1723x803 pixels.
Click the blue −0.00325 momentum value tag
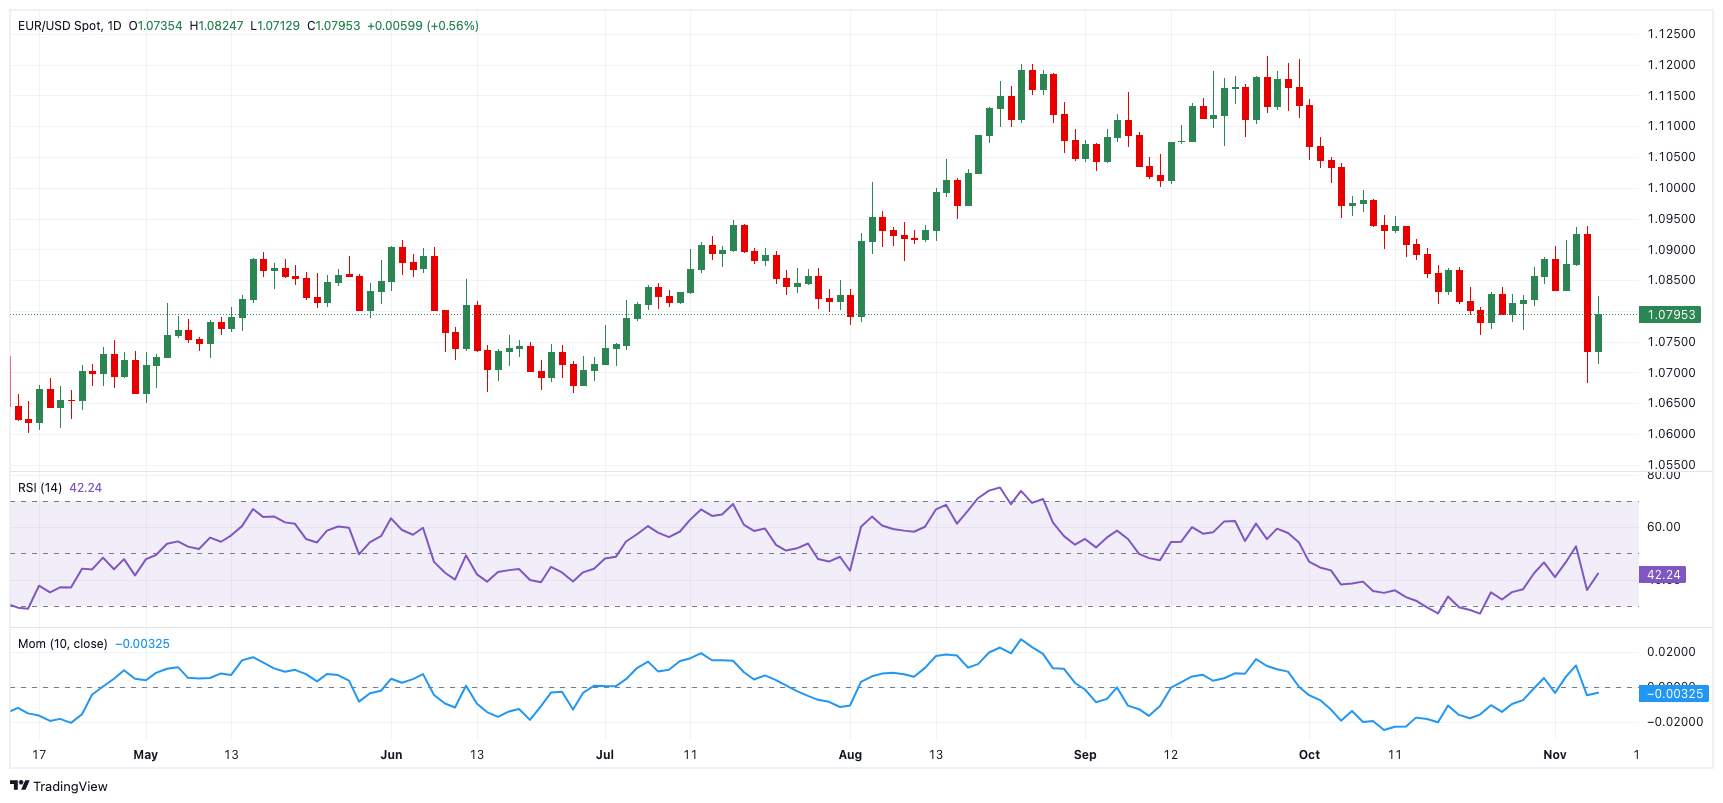point(1673,694)
